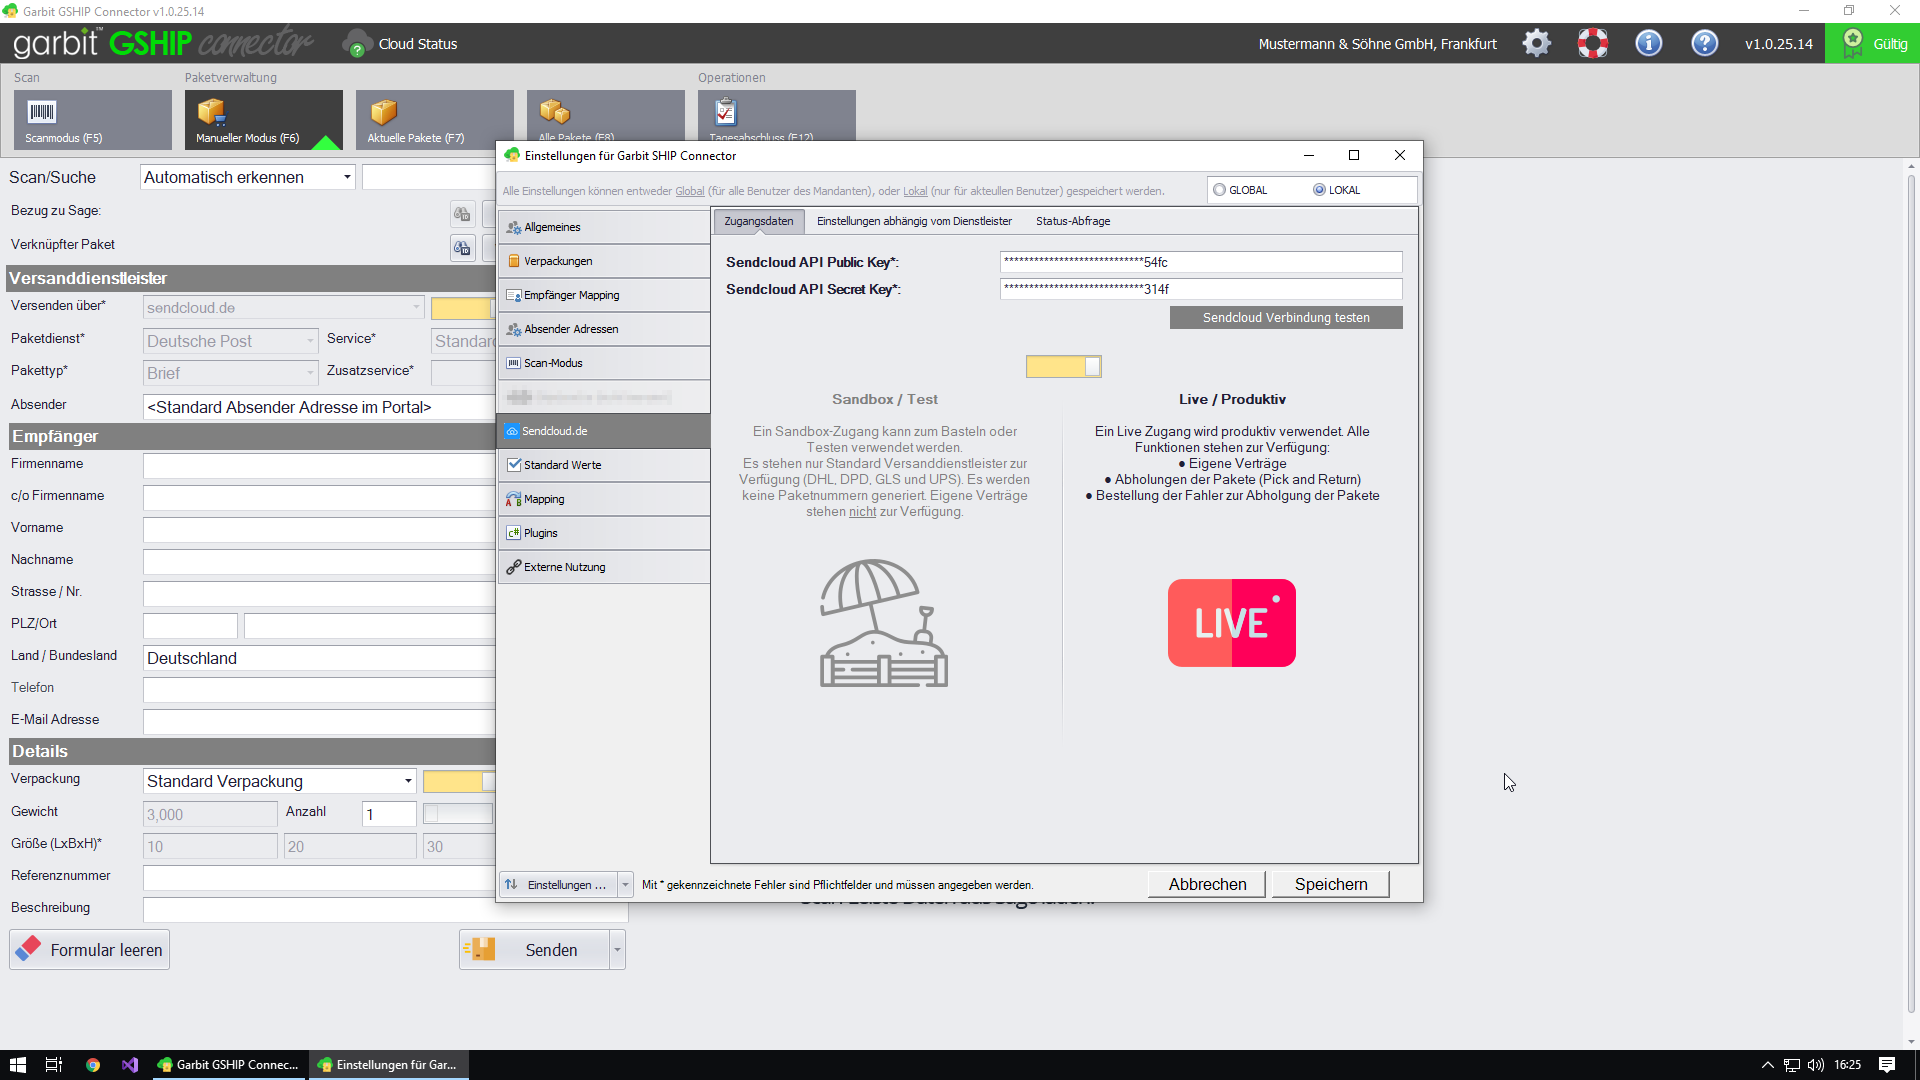
Task: Click the Senden button
Action: pyautogui.click(x=535, y=950)
